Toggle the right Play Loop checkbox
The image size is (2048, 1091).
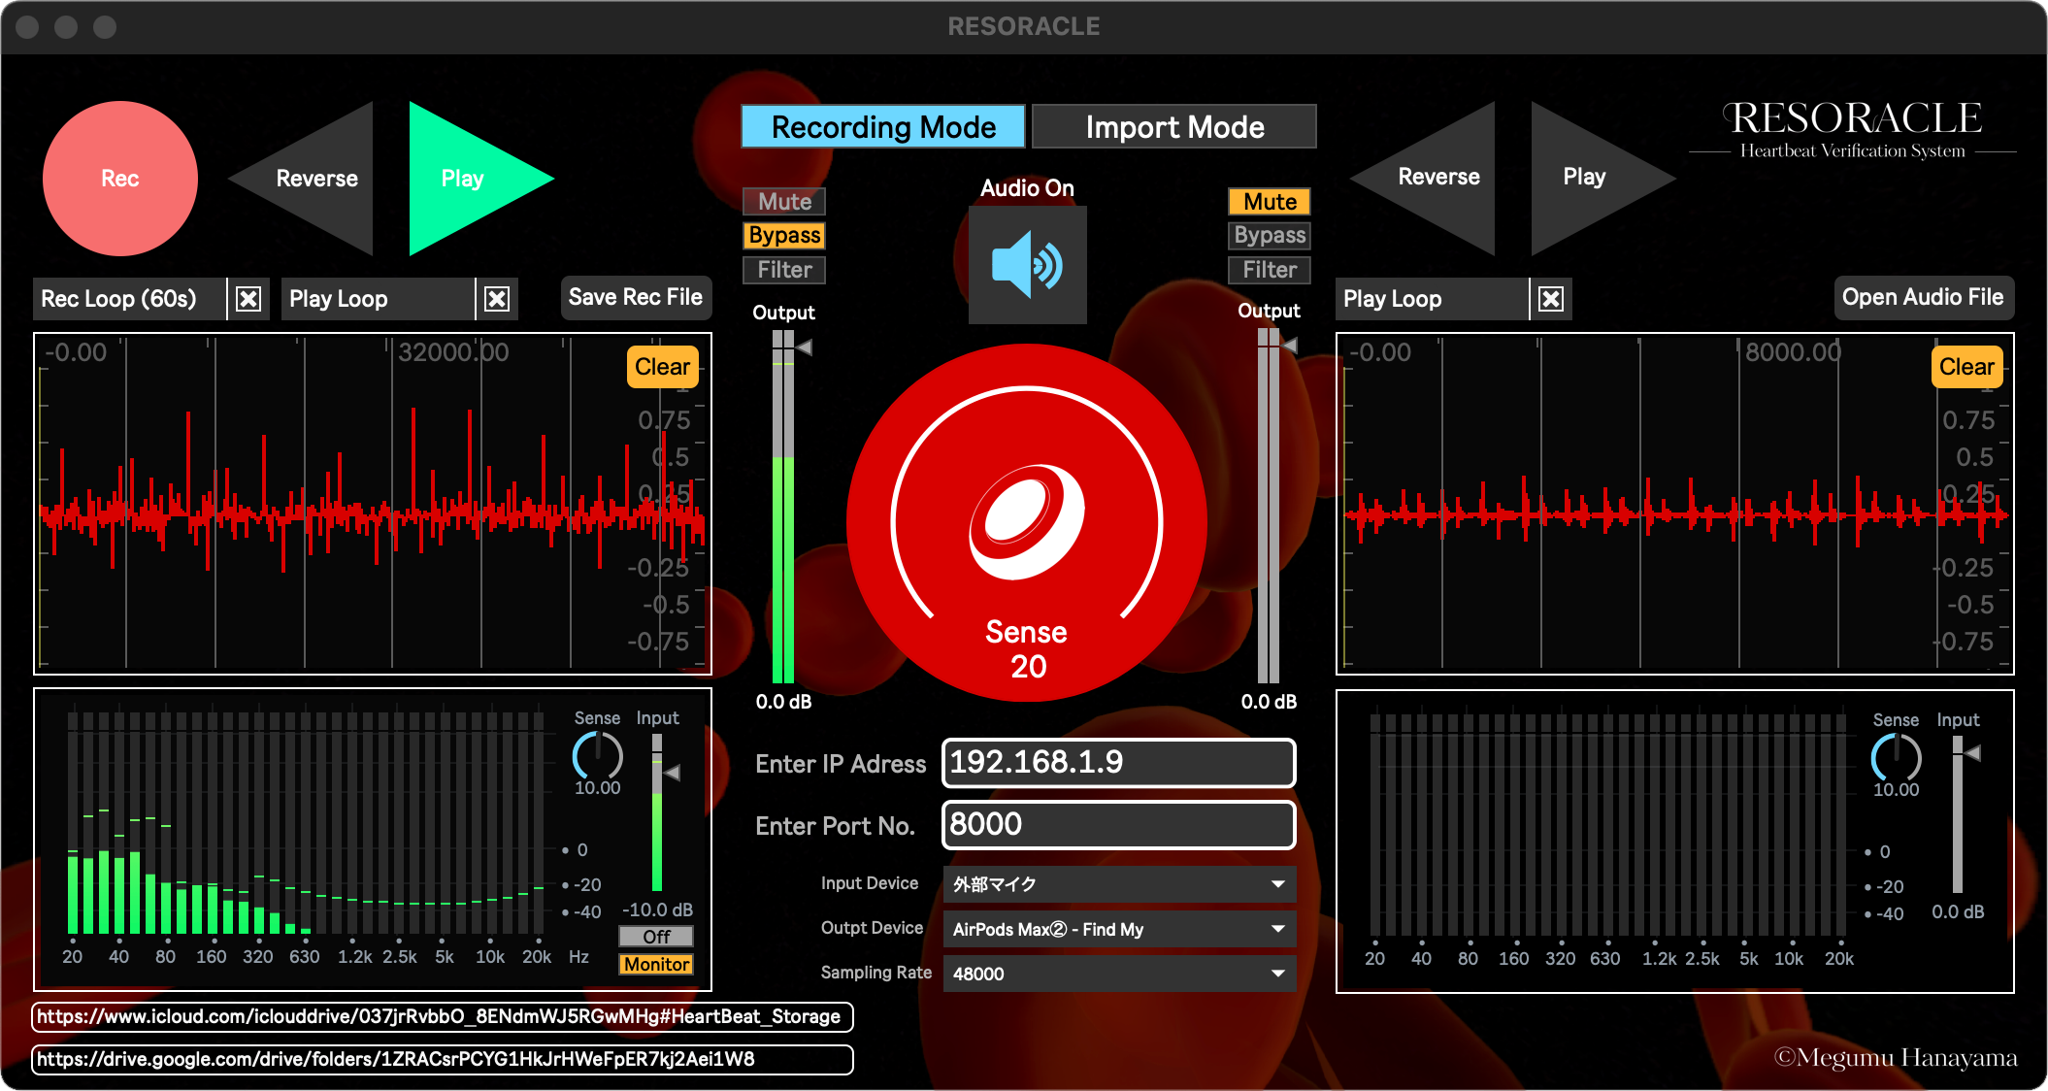coord(1551,299)
